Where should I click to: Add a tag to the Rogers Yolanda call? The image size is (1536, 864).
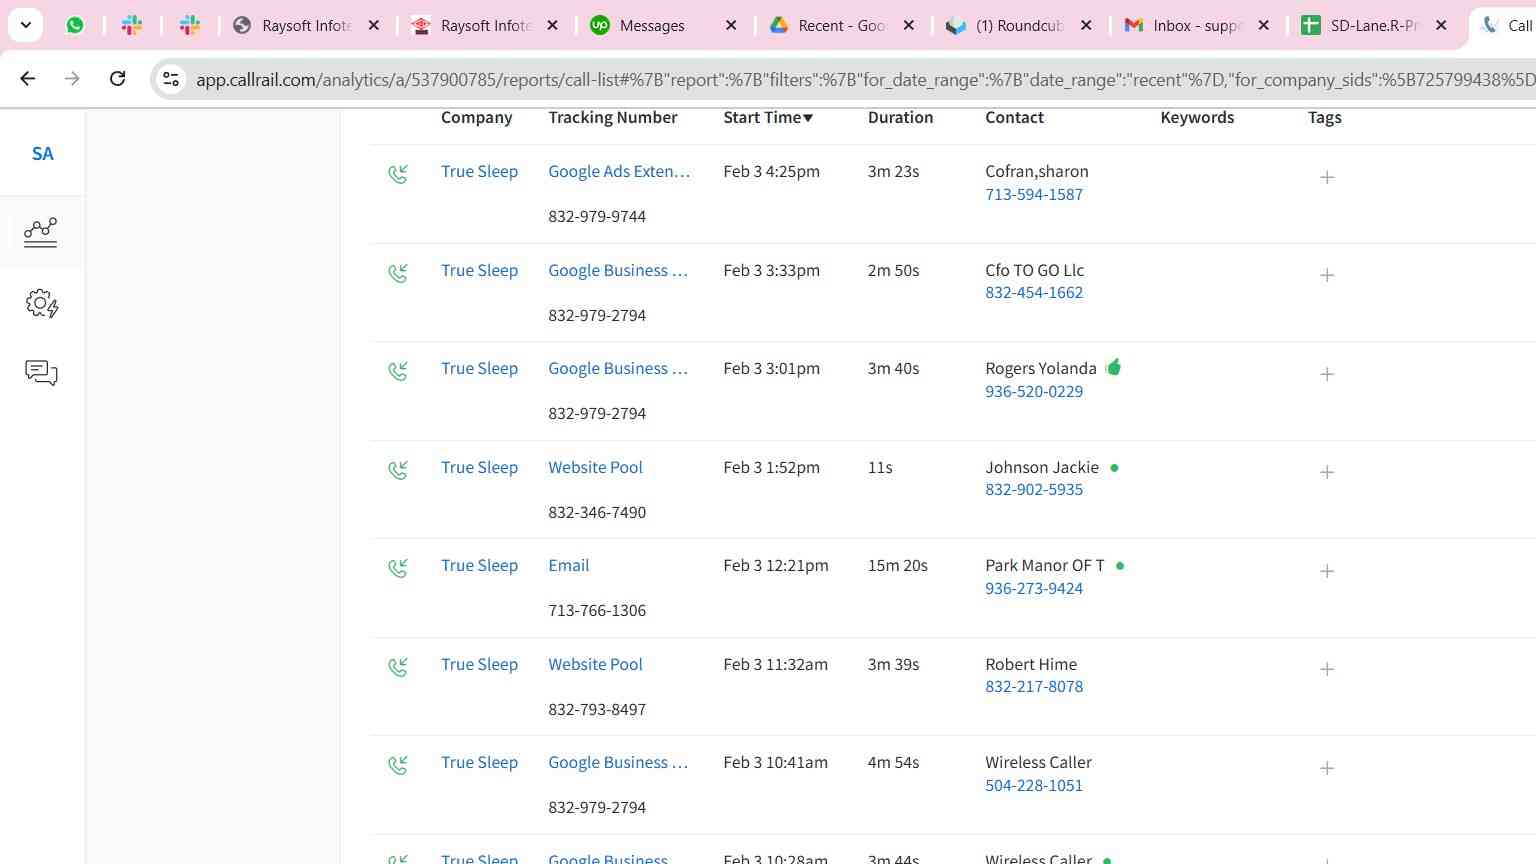pyautogui.click(x=1327, y=374)
